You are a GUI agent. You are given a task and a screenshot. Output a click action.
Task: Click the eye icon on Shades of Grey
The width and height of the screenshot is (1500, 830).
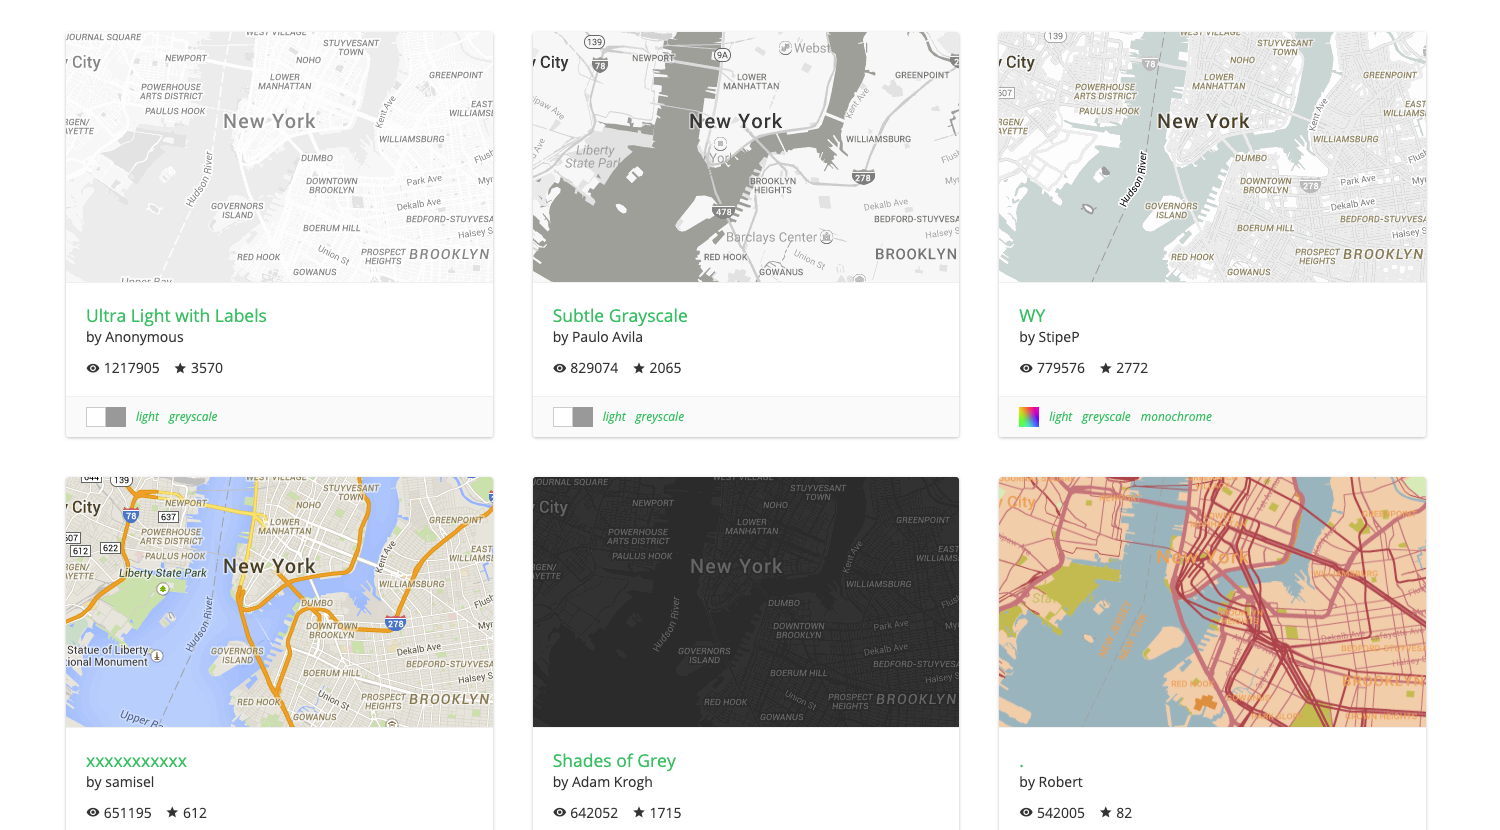click(x=559, y=813)
